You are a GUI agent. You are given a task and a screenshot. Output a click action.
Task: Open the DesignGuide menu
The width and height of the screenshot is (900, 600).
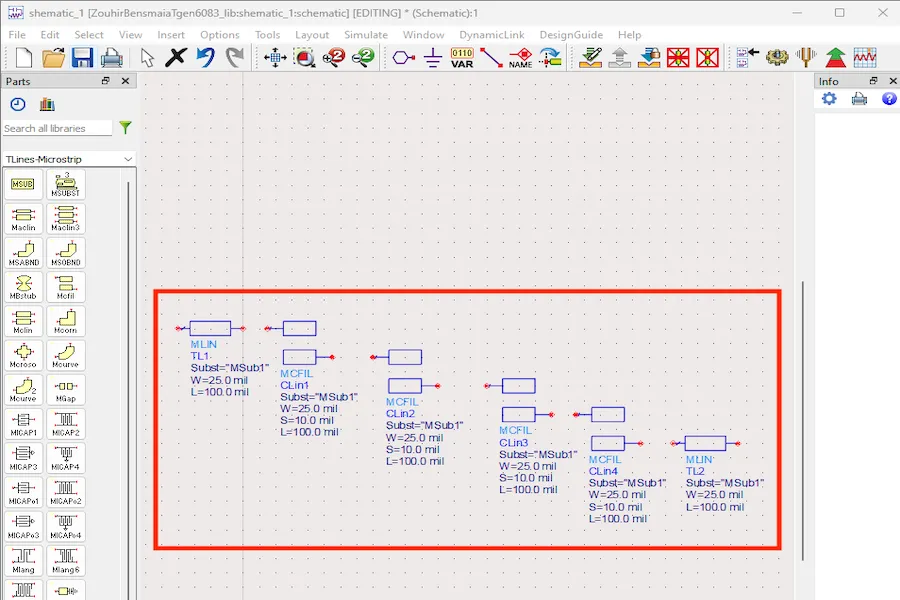(571, 35)
